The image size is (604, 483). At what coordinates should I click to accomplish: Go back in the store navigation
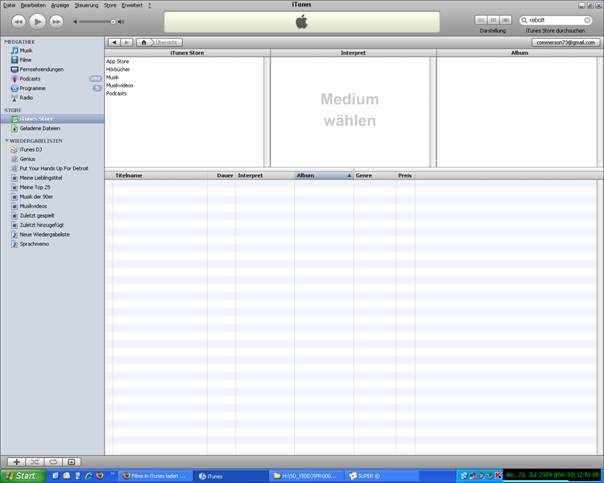click(x=114, y=42)
